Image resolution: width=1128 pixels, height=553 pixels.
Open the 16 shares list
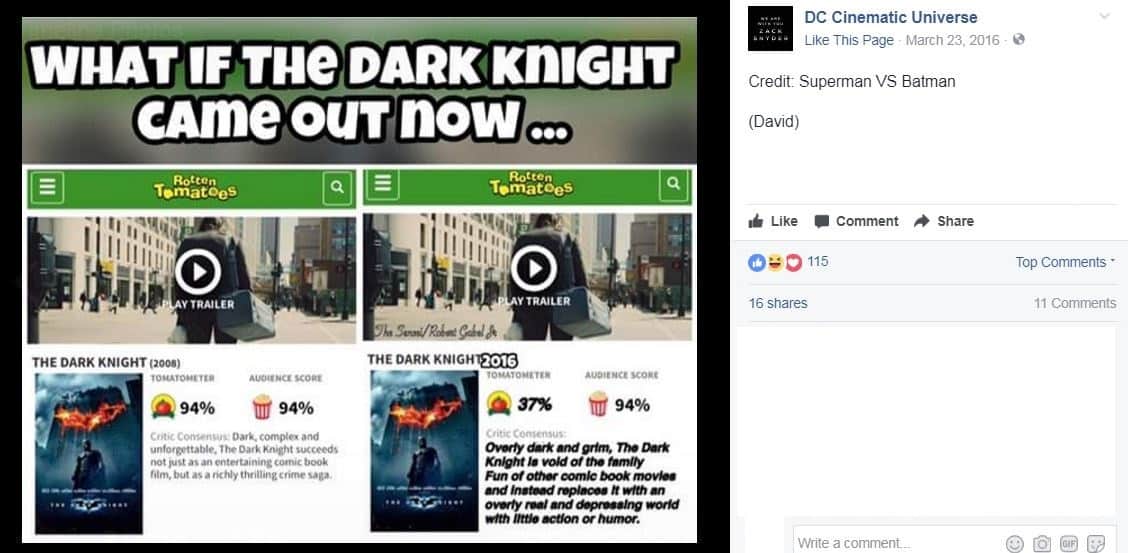point(778,303)
